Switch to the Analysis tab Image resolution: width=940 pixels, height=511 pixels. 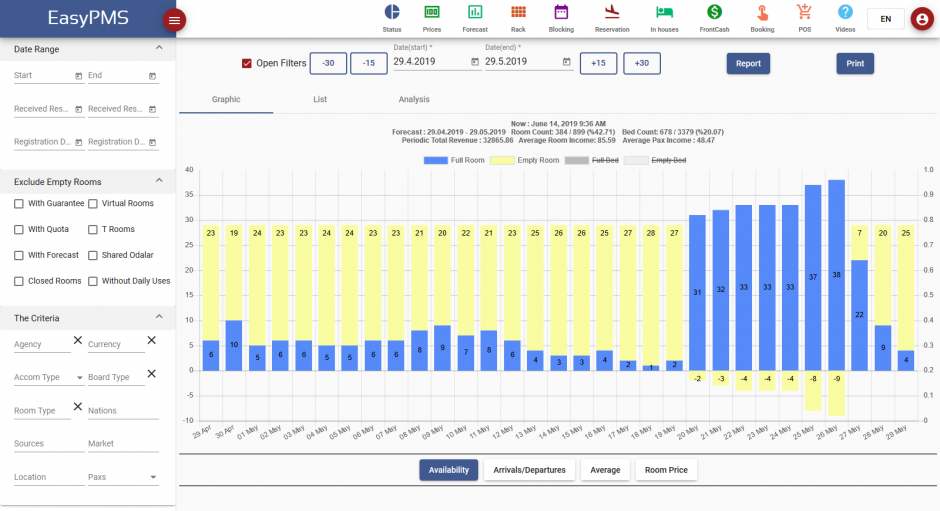414,100
